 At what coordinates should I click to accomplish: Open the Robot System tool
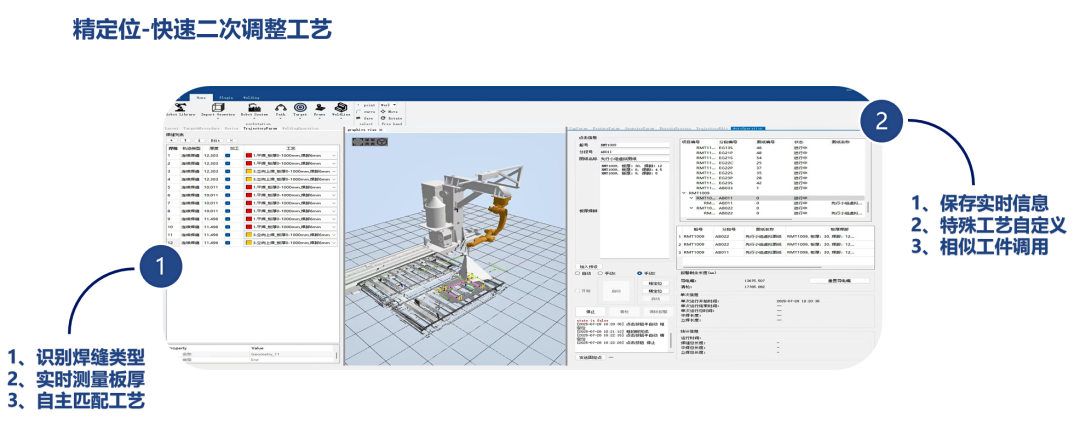pos(254,109)
